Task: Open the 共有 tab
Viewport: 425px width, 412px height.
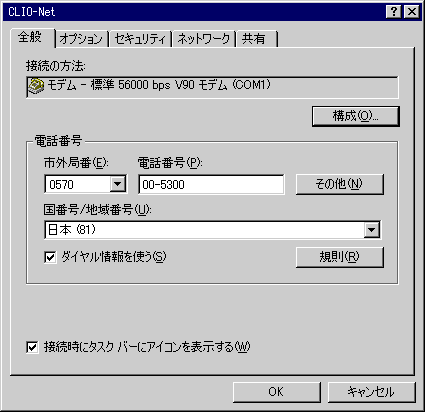Action: 256,39
